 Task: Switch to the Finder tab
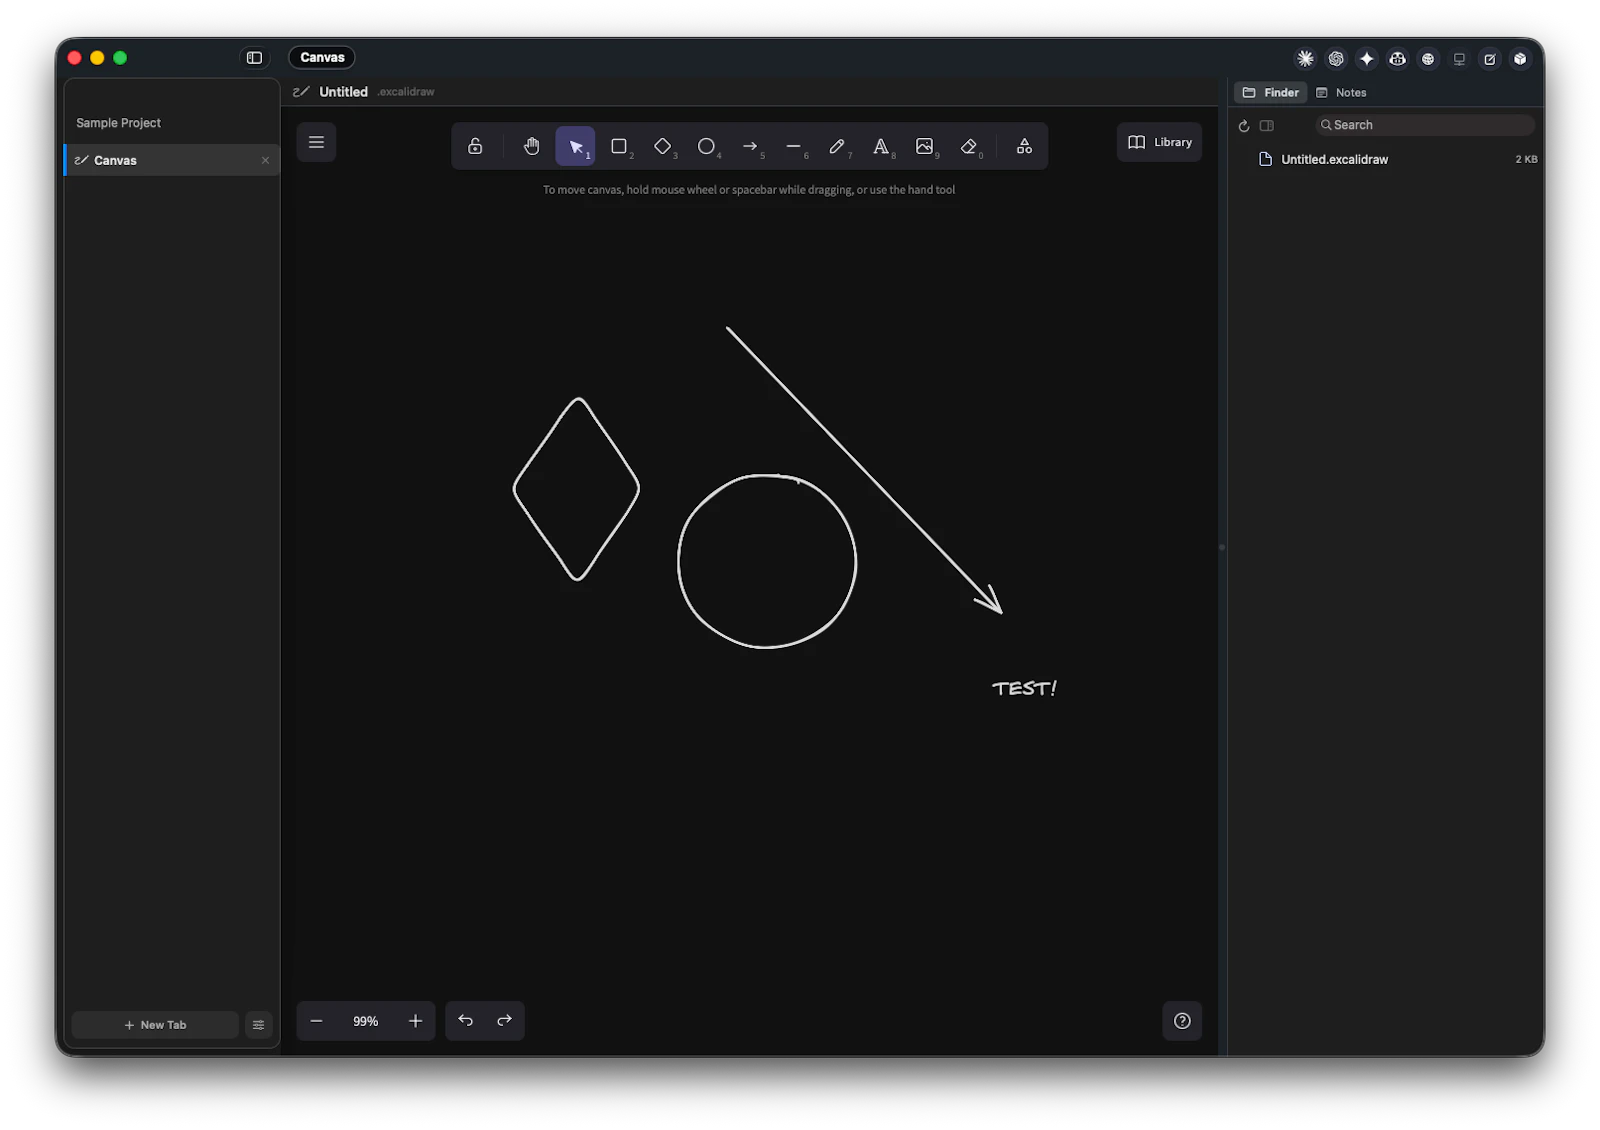[1270, 92]
